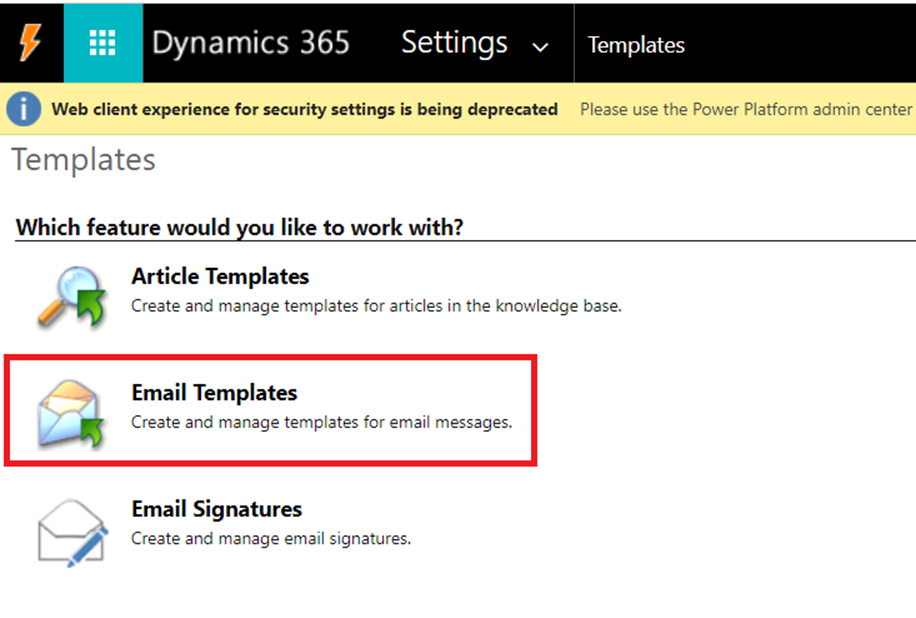Click the Power Platform admin center message
The height and width of the screenshot is (618, 916).
746,109
